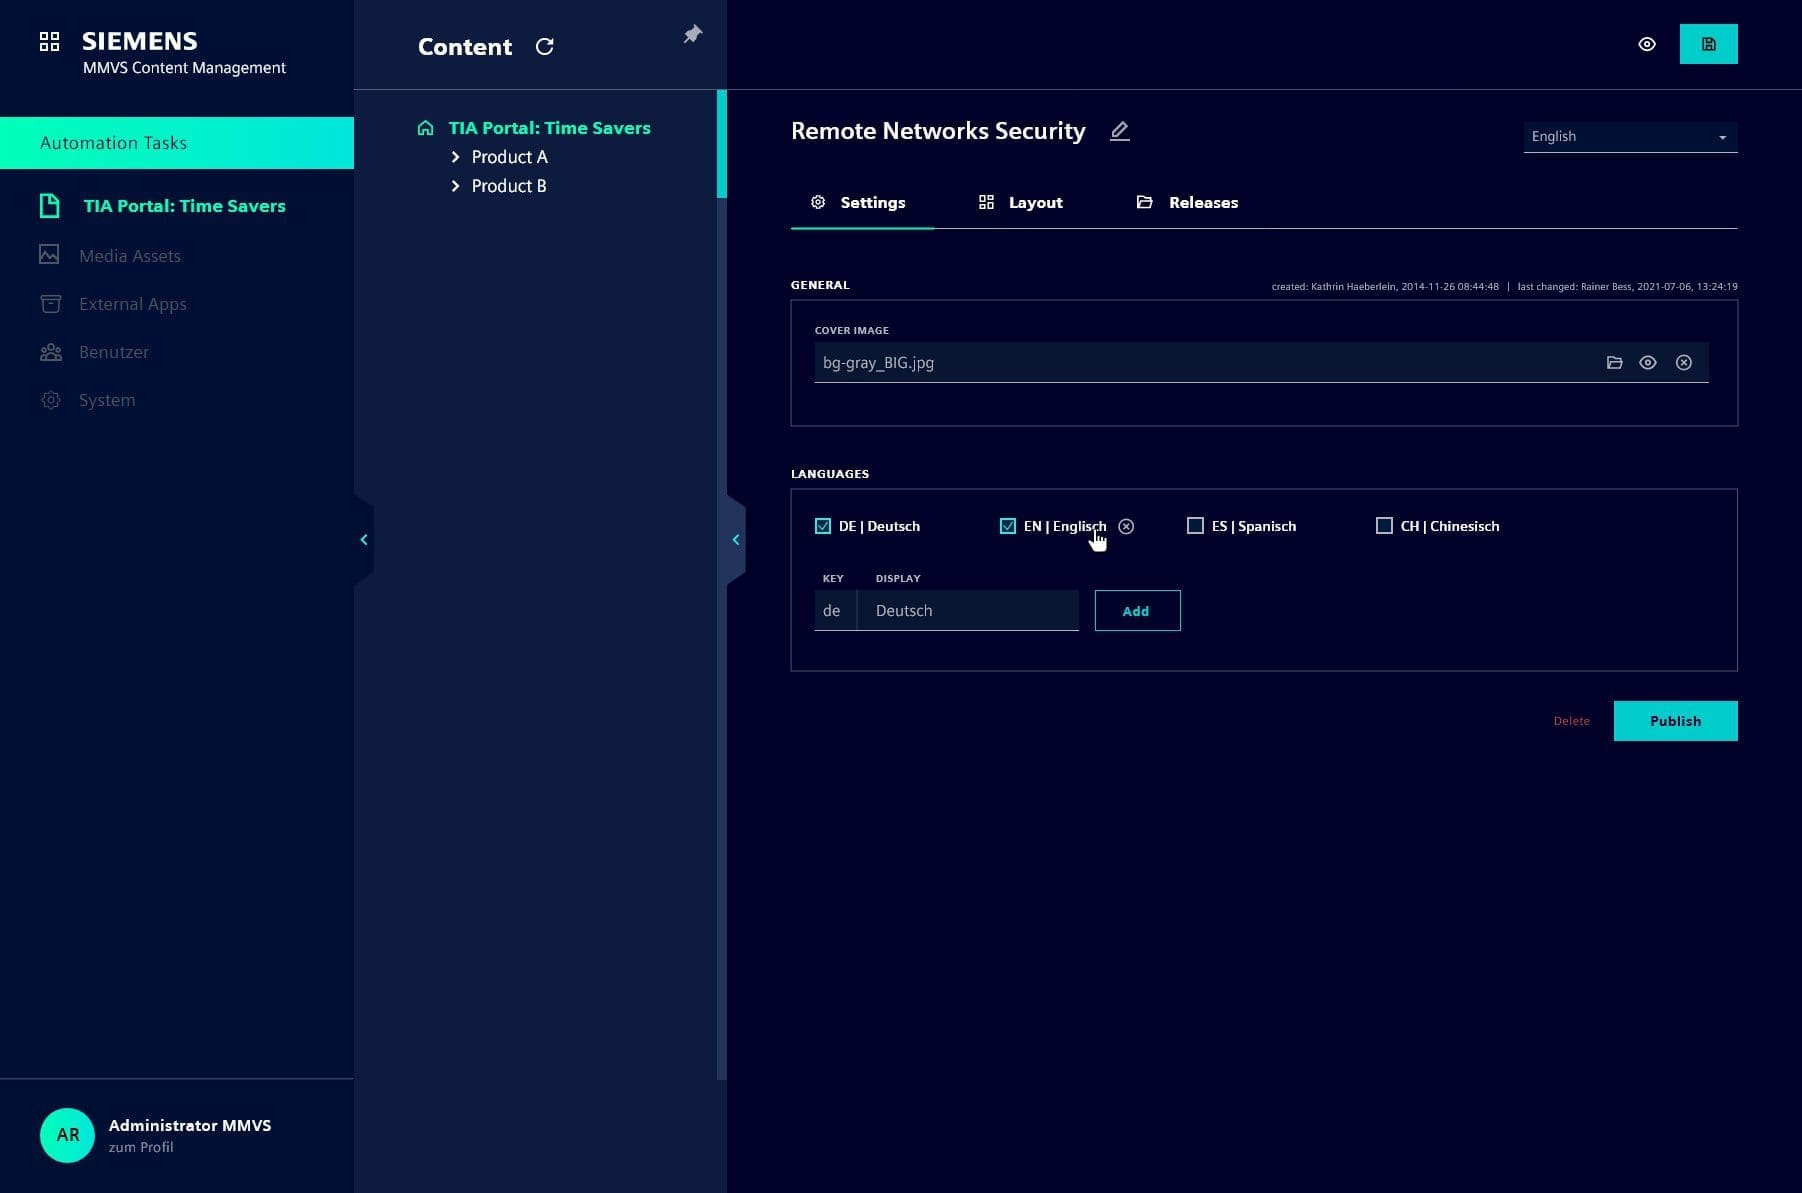Click the language key field 'de'
This screenshot has height=1193, width=1802.
(x=835, y=611)
